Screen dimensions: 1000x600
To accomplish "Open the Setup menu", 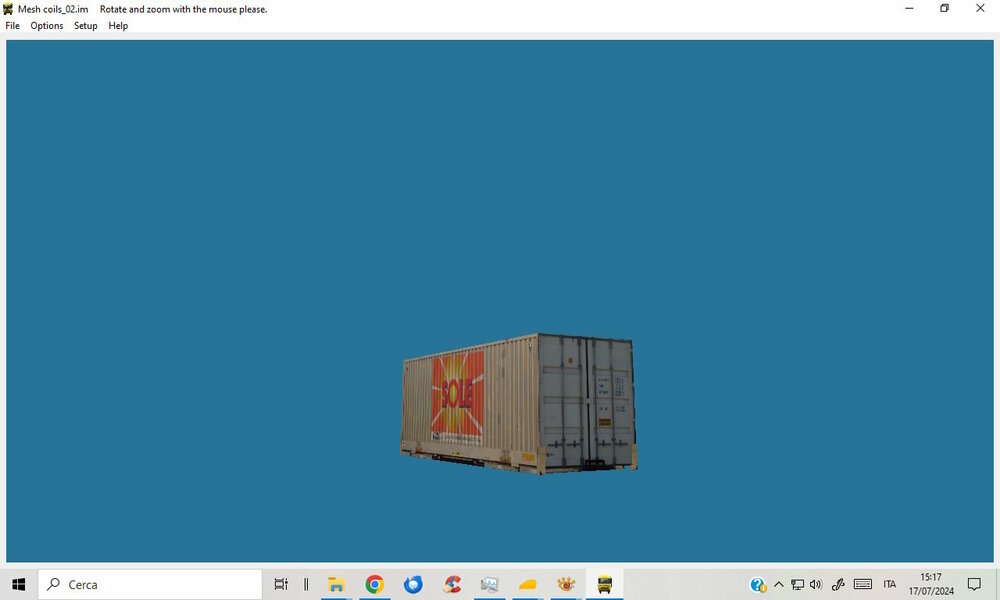I will click(x=85, y=26).
